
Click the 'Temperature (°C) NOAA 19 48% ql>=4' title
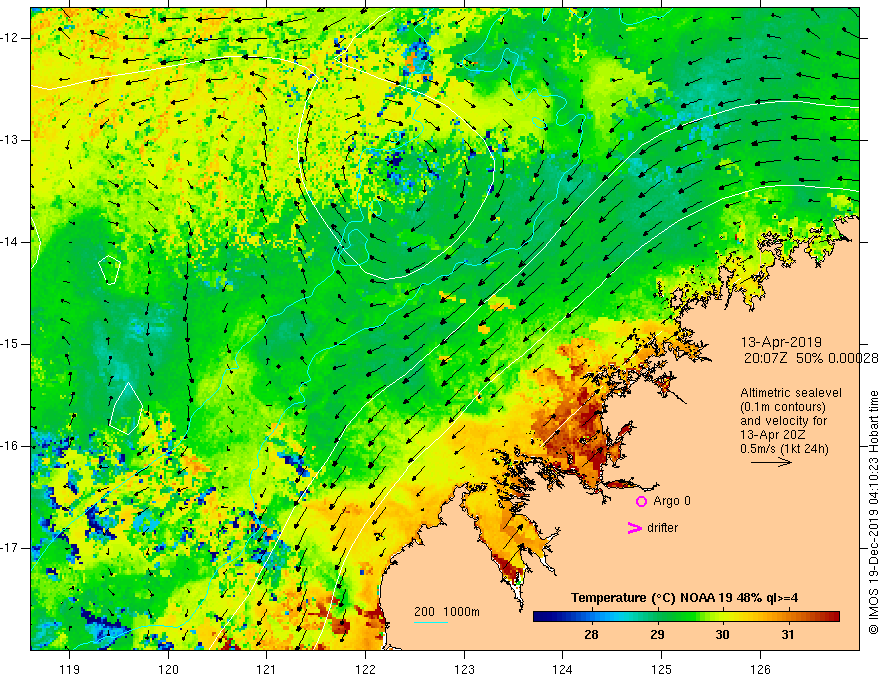pos(684,598)
